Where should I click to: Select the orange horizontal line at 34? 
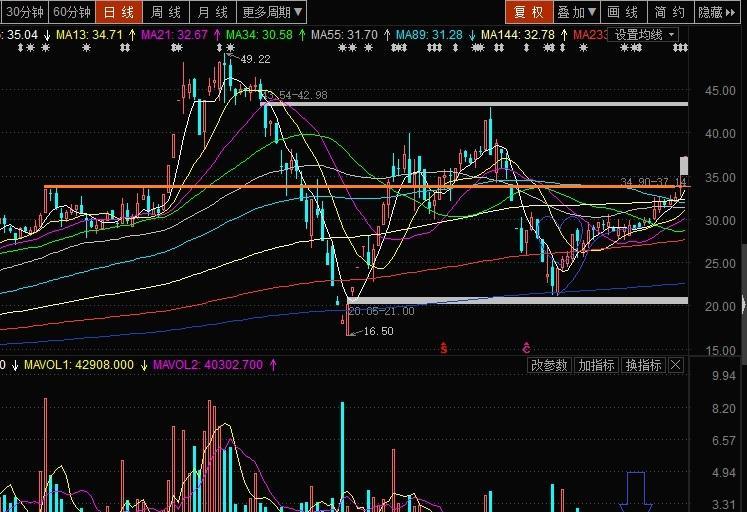click(x=366, y=187)
